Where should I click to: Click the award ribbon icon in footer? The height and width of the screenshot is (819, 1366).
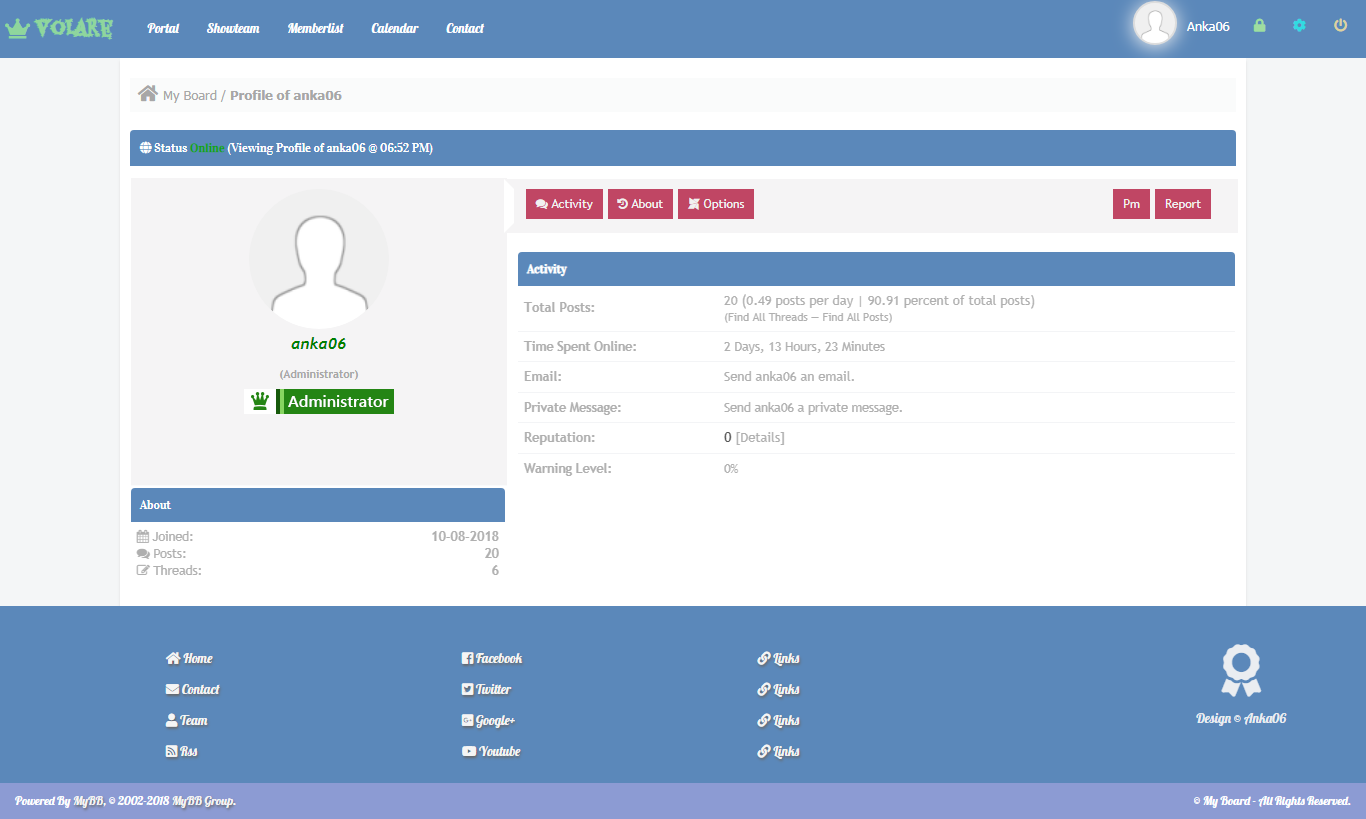[1241, 670]
